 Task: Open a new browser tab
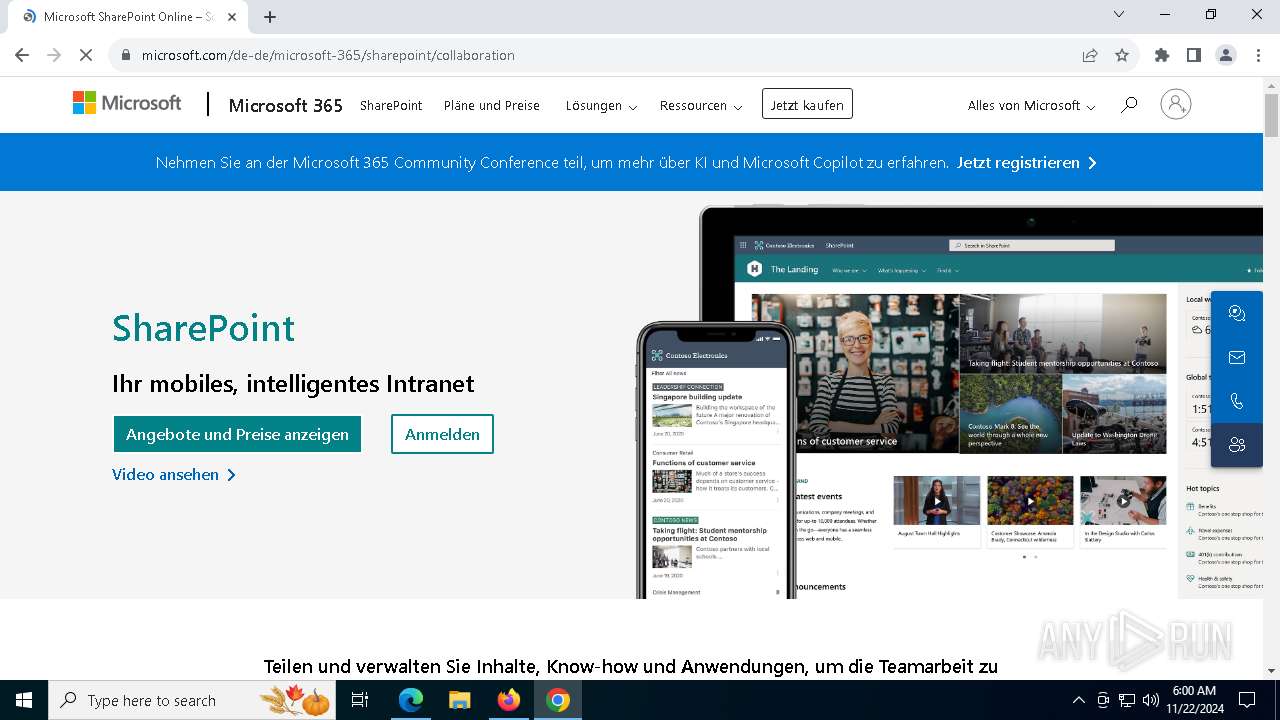coord(270,16)
